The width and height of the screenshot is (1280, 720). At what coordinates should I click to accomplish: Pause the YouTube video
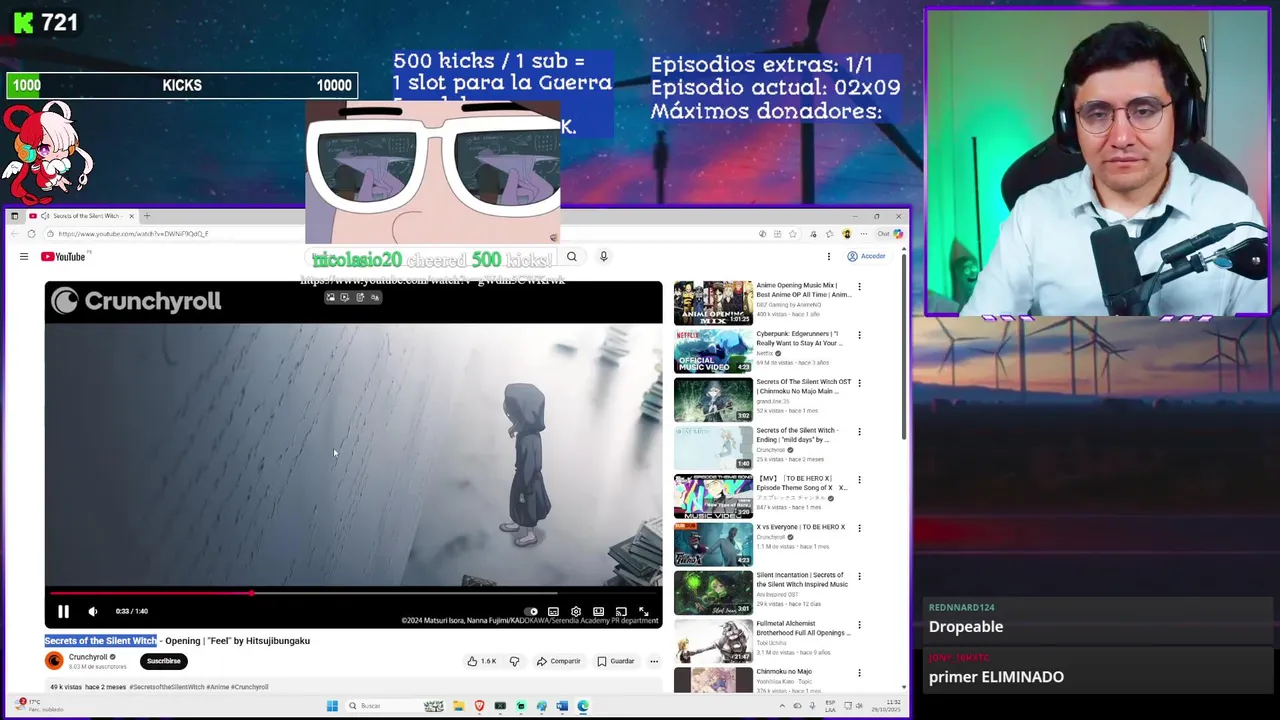tap(63, 611)
